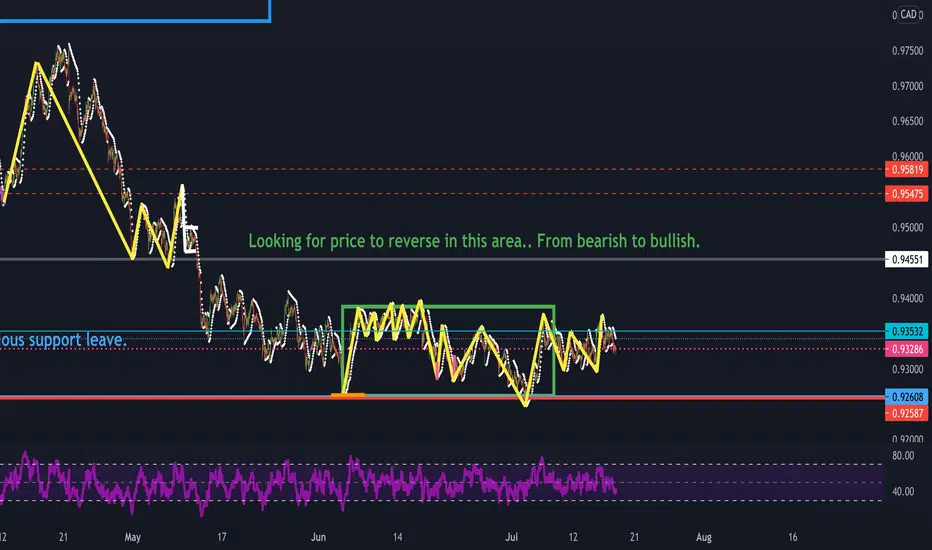Click the blue 0.92608 price label
932x550 pixels.
[x=906, y=397]
